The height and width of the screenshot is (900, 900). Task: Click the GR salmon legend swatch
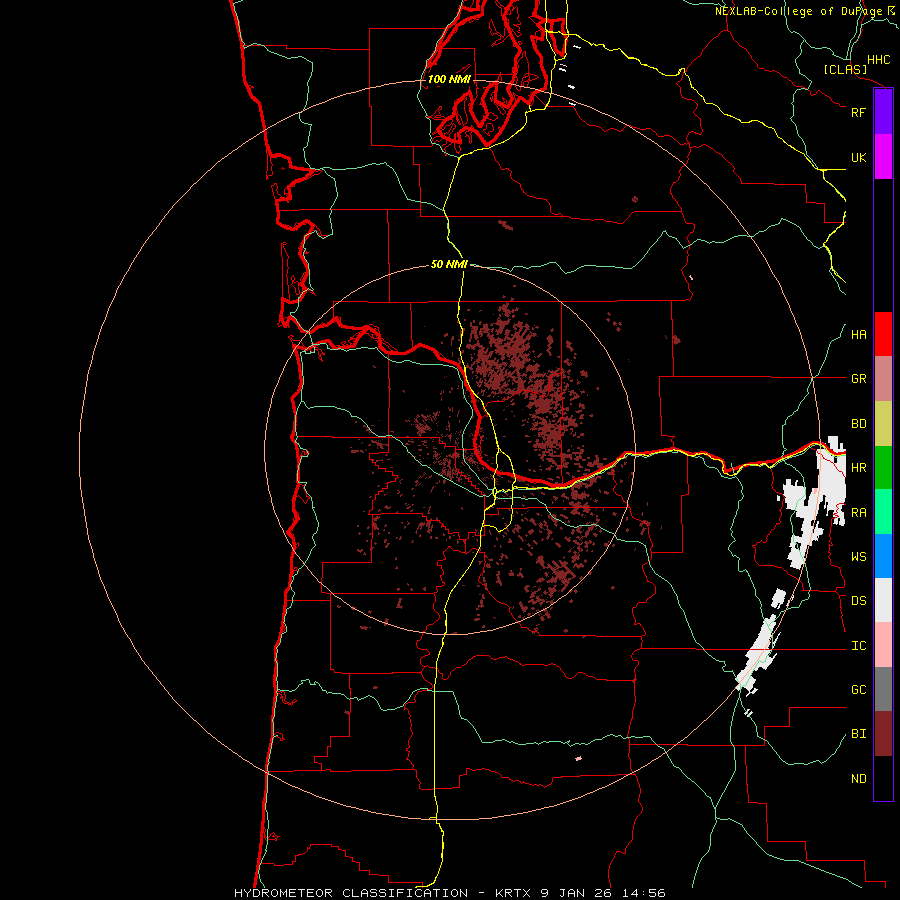[x=883, y=379]
